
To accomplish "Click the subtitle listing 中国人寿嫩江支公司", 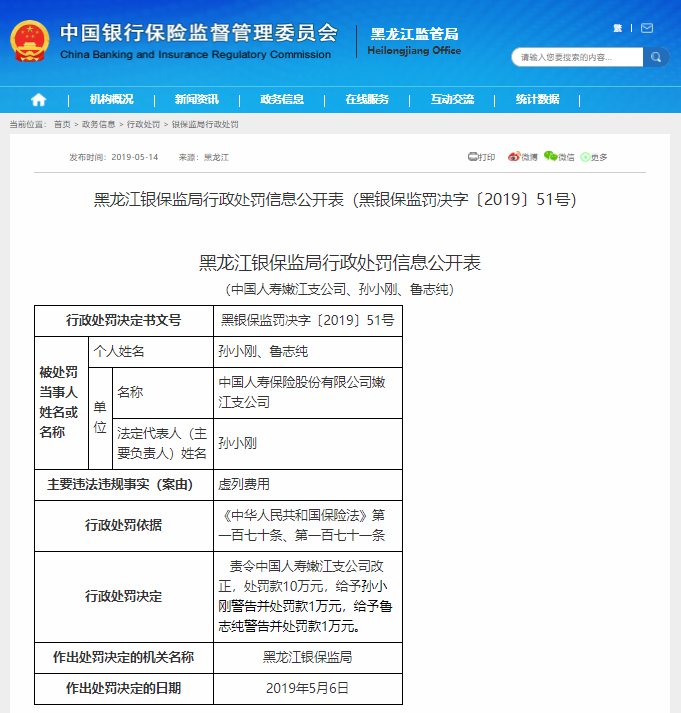I will [340, 289].
